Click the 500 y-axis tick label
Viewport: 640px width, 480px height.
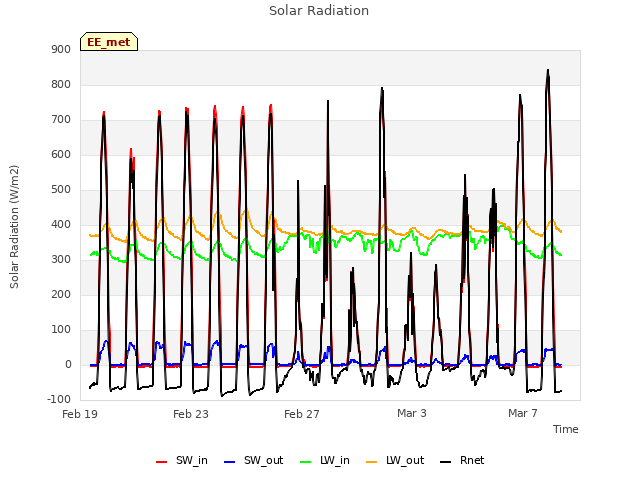click(x=61, y=190)
